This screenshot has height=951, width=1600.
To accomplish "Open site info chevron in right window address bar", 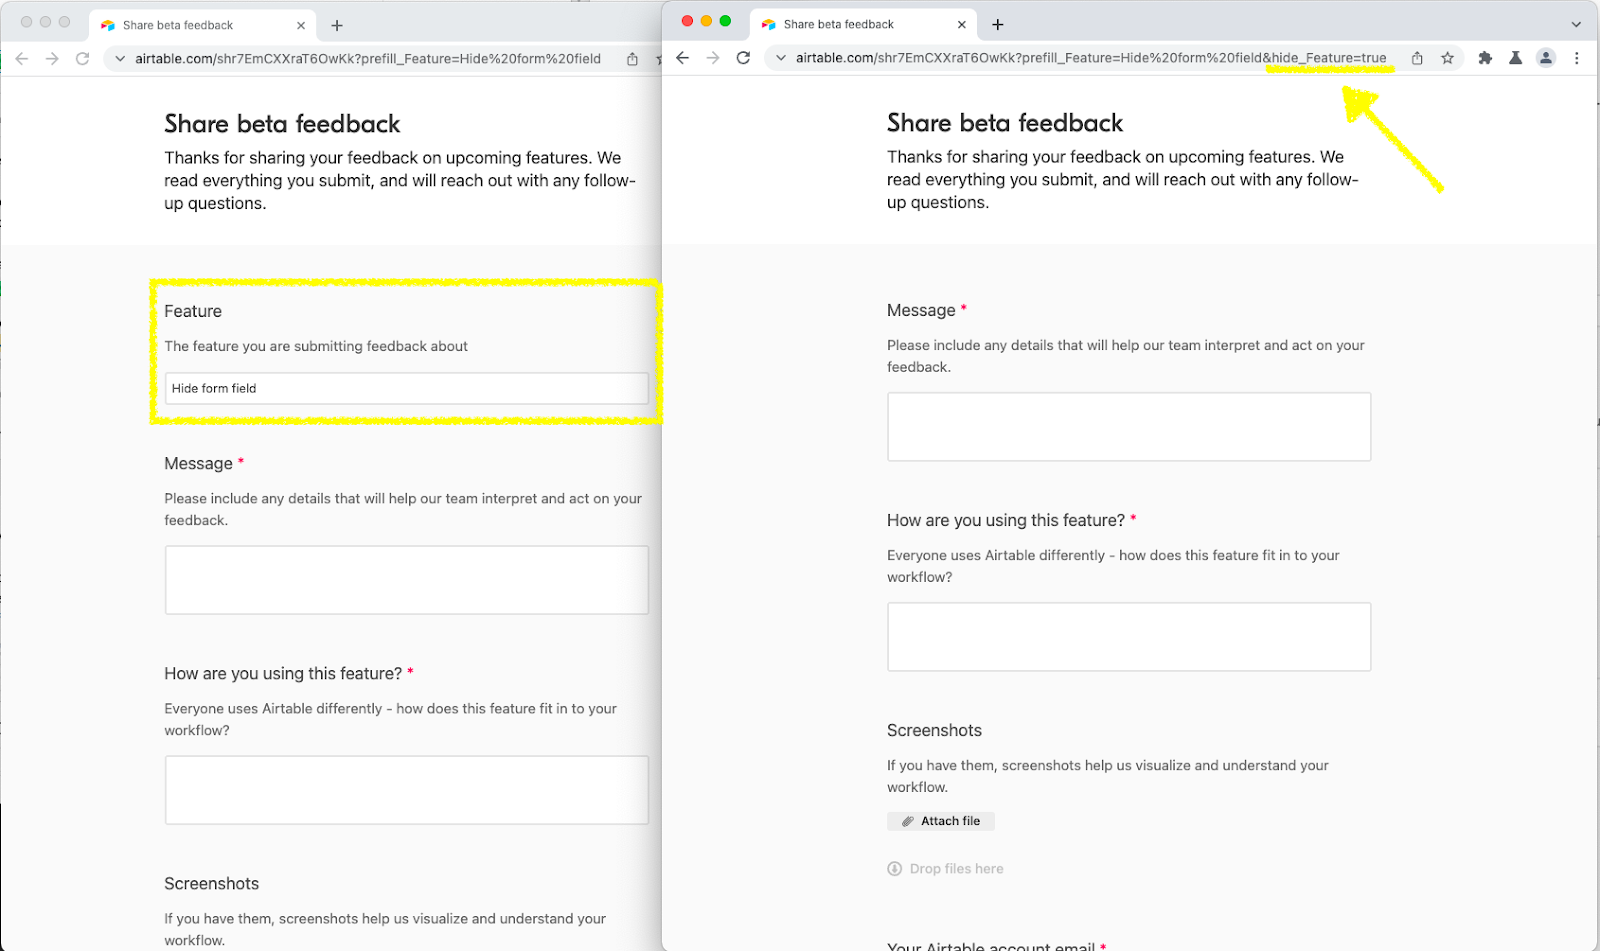I will point(781,58).
